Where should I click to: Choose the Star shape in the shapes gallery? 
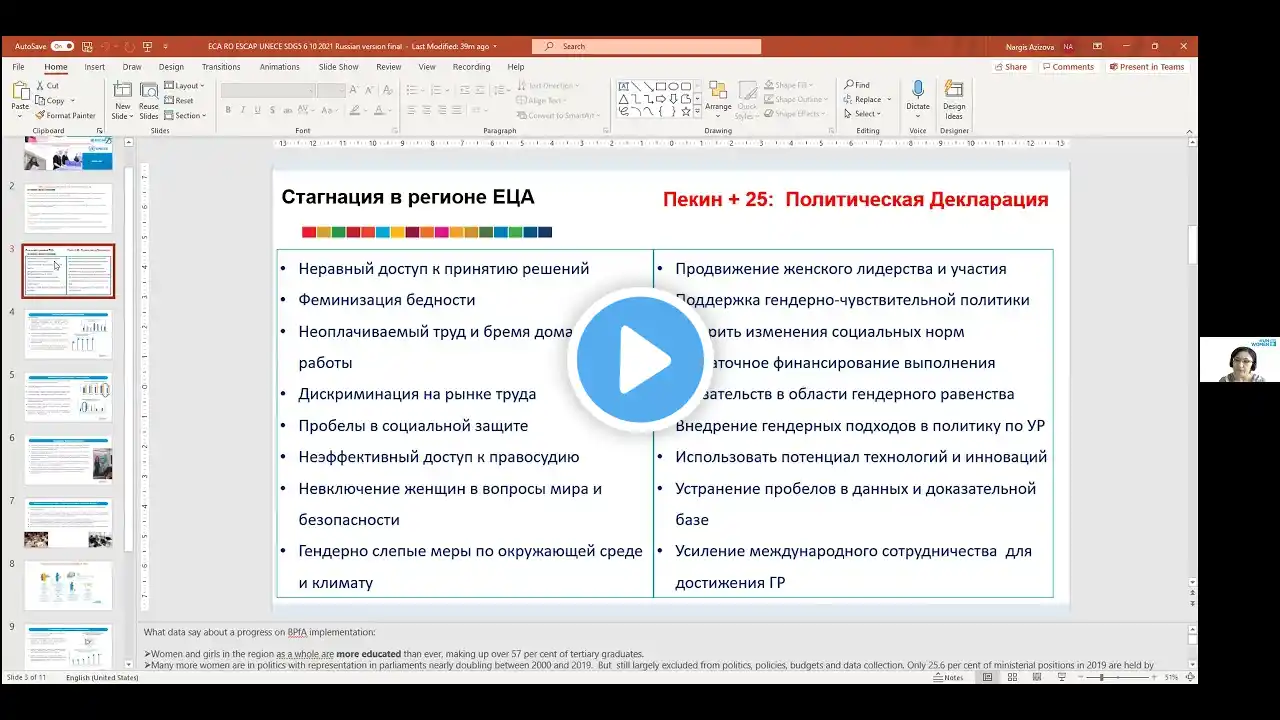click(685, 111)
